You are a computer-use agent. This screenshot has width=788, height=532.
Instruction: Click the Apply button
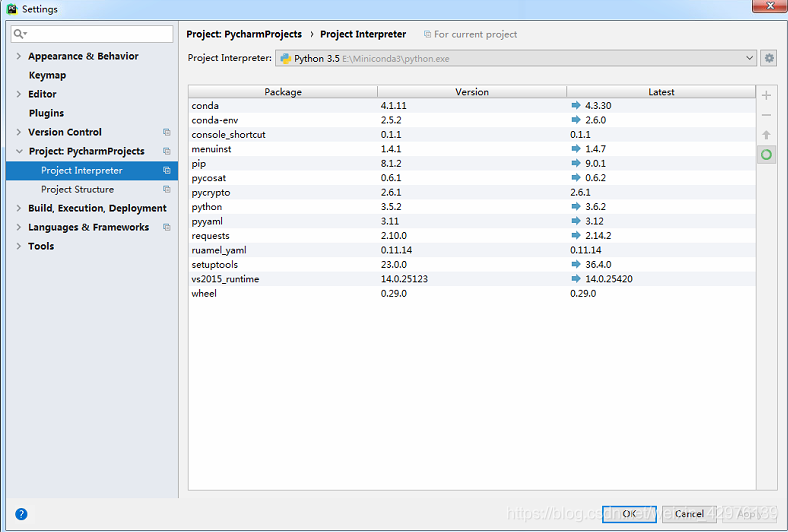coord(749,514)
